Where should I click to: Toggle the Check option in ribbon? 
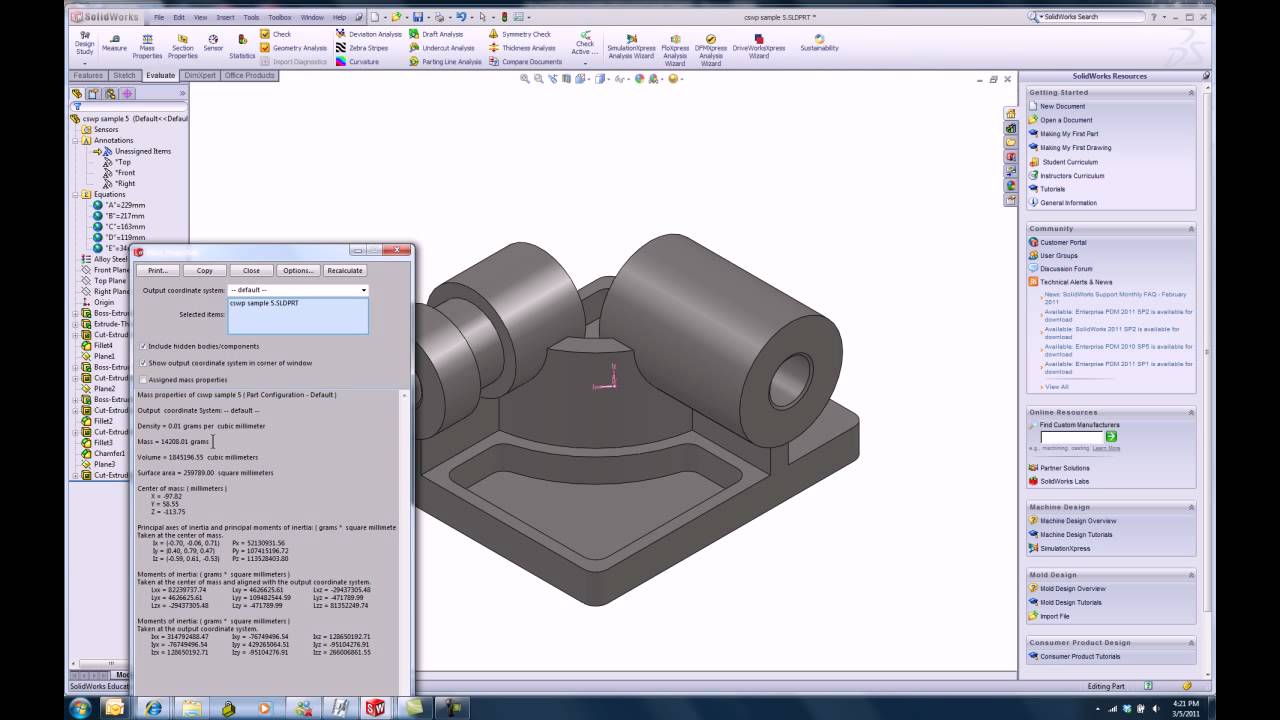pyautogui.click(x=275, y=34)
